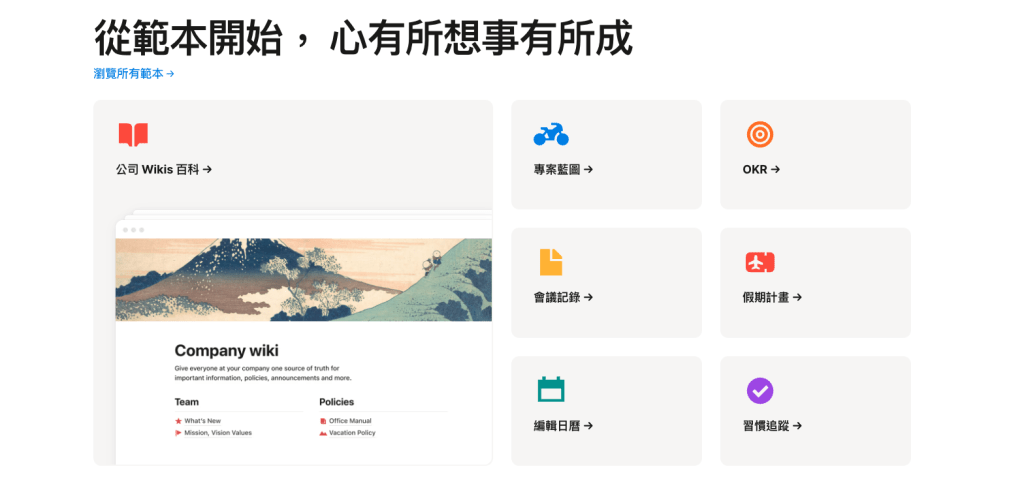Viewport: 1024px width, 488px height.
Task: Click the Team heading in preview
Action: click(187, 402)
